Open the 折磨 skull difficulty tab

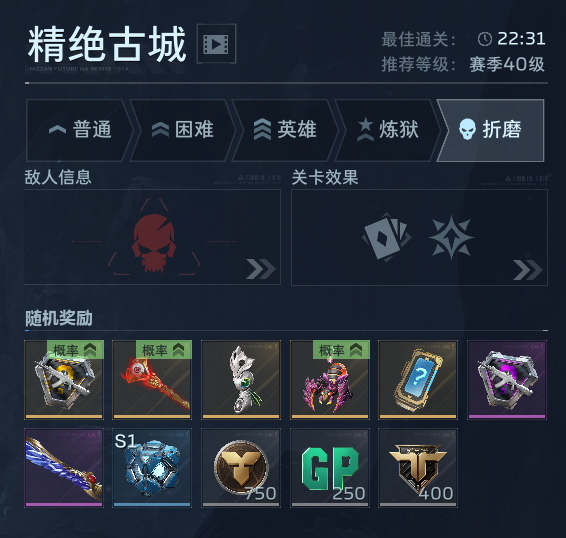(x=490, y=130)
